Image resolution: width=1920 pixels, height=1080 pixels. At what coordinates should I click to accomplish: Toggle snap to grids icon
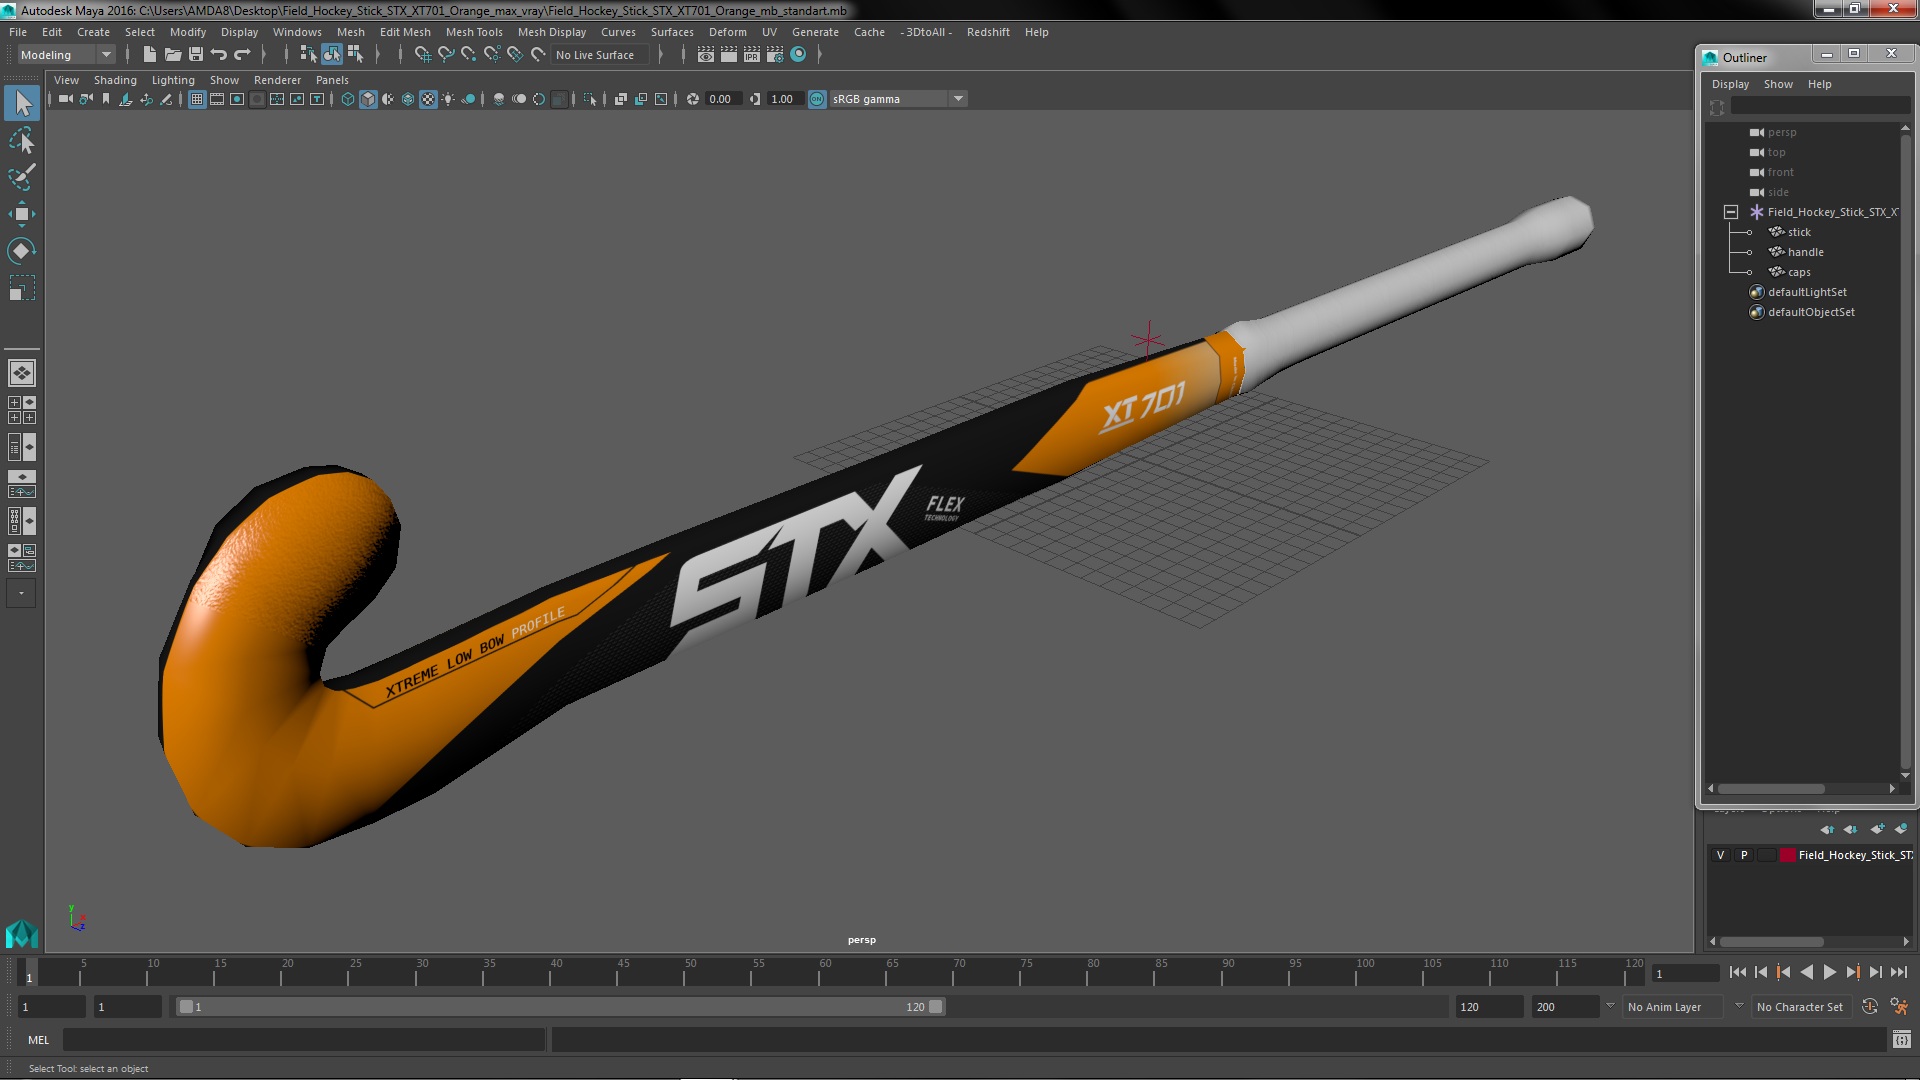pos(422,55)
